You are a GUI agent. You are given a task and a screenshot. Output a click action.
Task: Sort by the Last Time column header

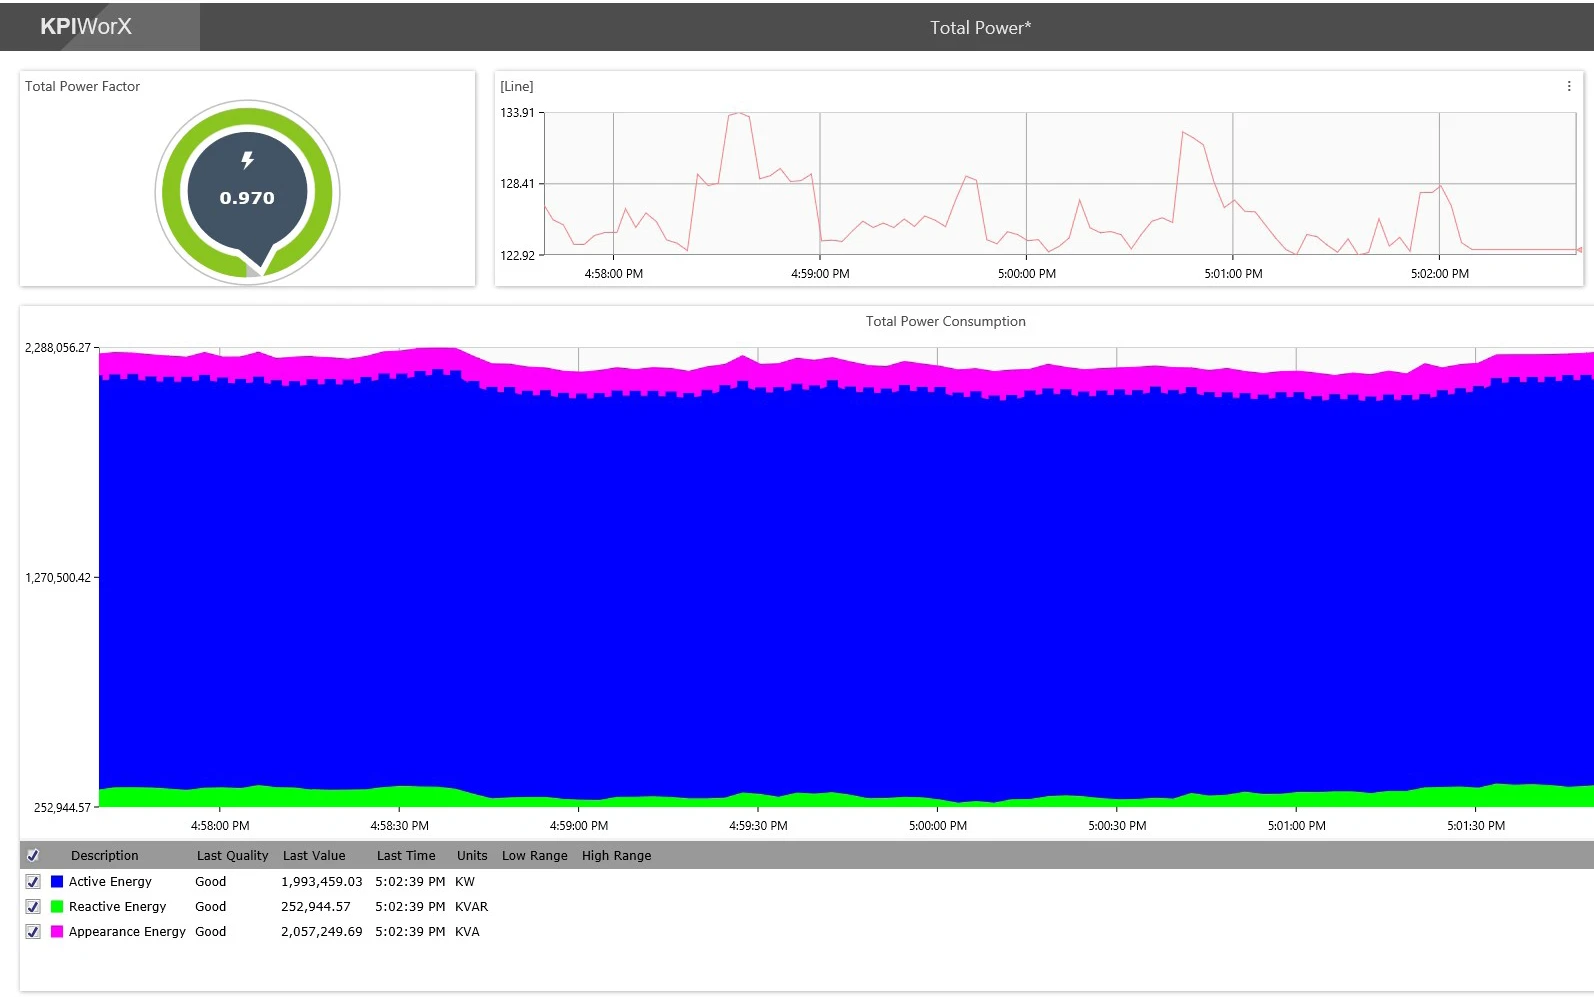tap(406, 855)
